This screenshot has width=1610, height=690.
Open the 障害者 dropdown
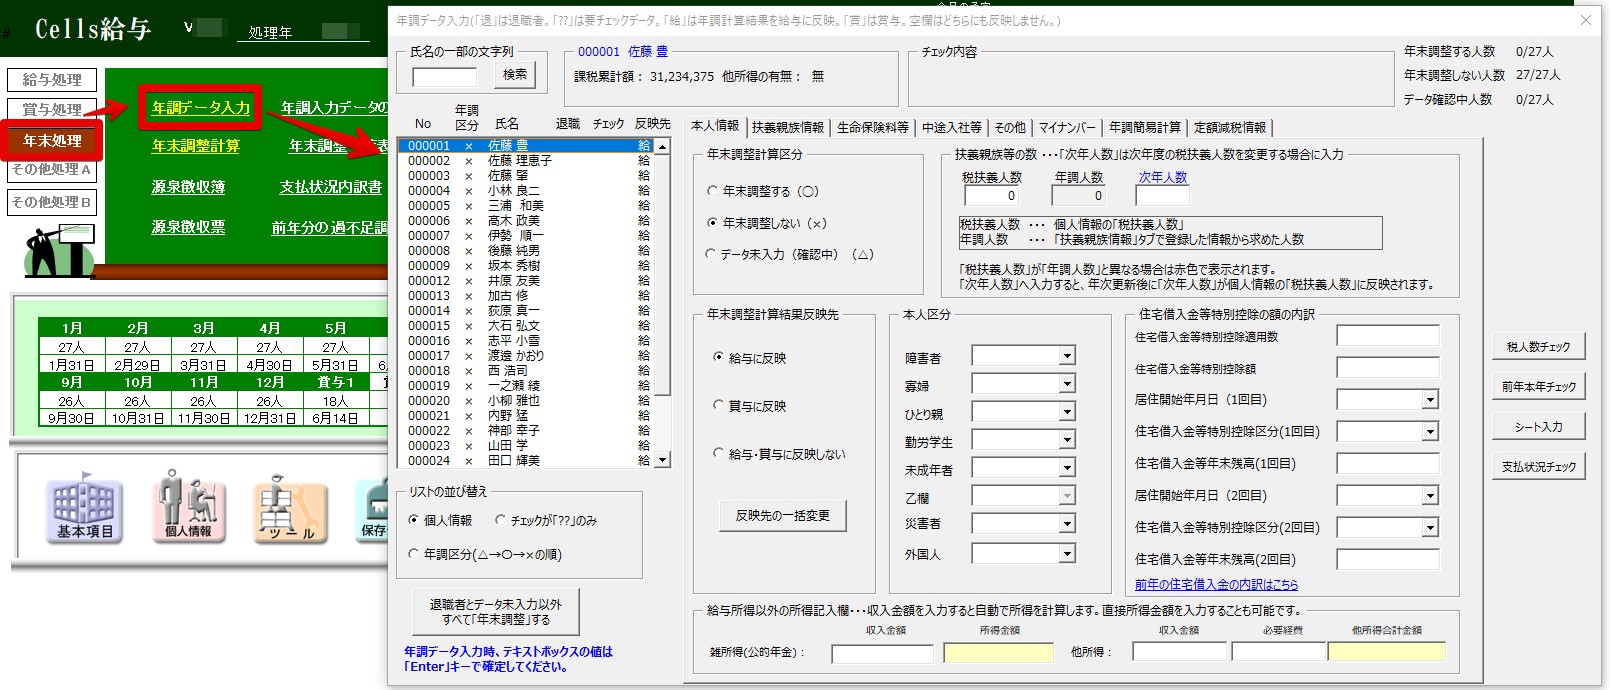point(1067,356)
